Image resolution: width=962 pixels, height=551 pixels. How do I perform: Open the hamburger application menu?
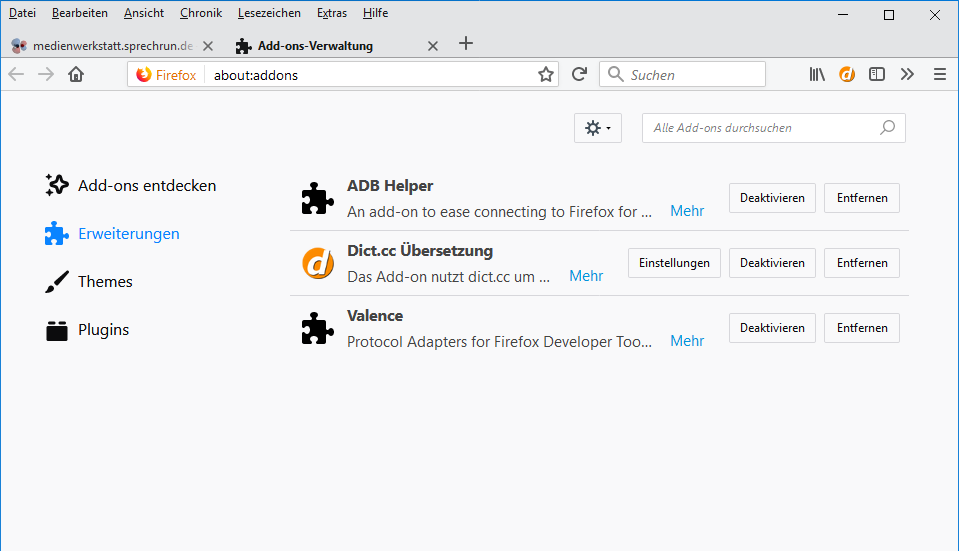[939, 74]
